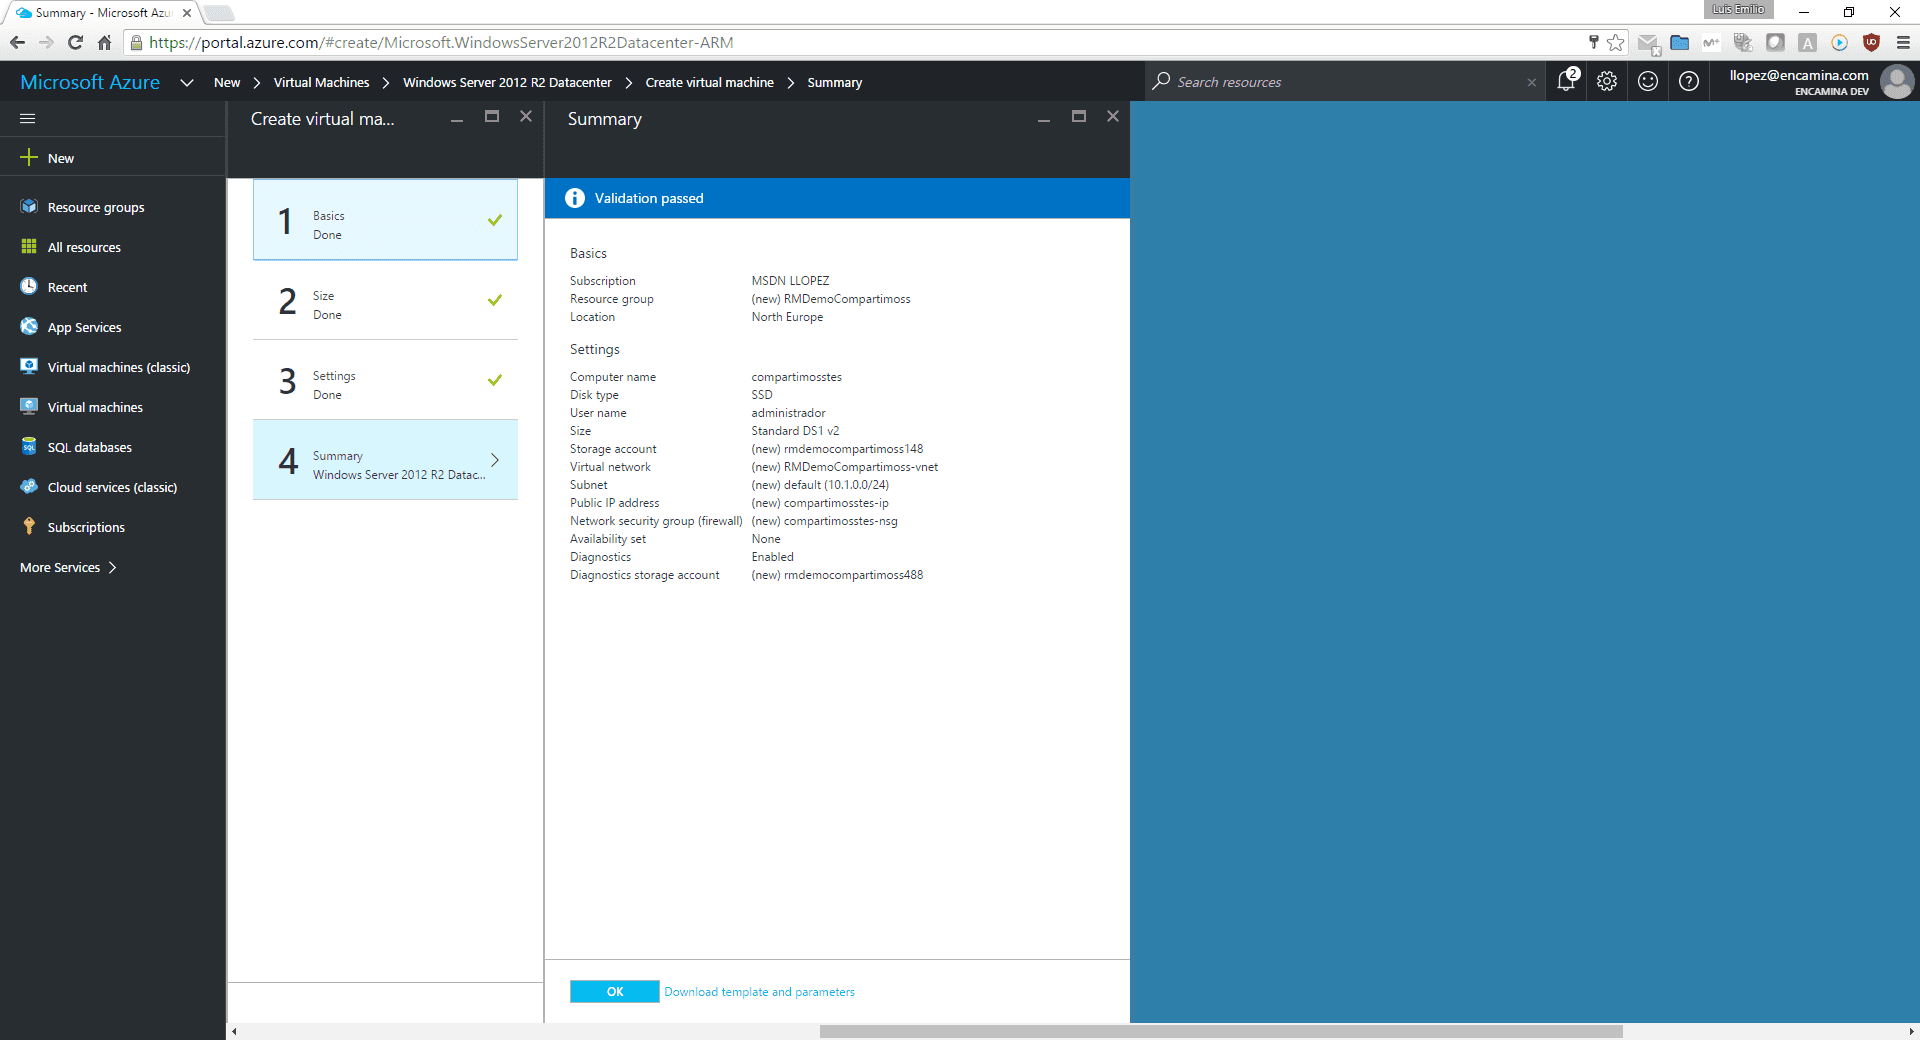Download template and parameters link

tap(759, 992)
